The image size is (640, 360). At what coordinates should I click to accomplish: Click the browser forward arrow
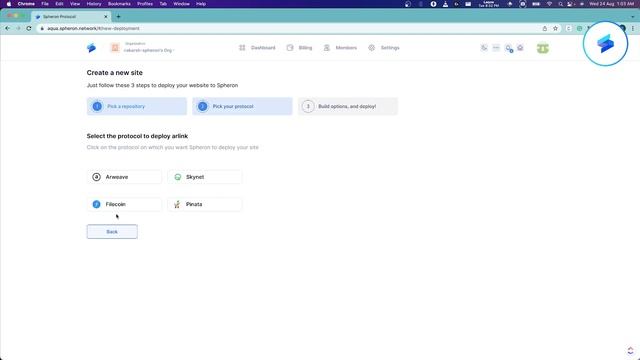[18, 28]
